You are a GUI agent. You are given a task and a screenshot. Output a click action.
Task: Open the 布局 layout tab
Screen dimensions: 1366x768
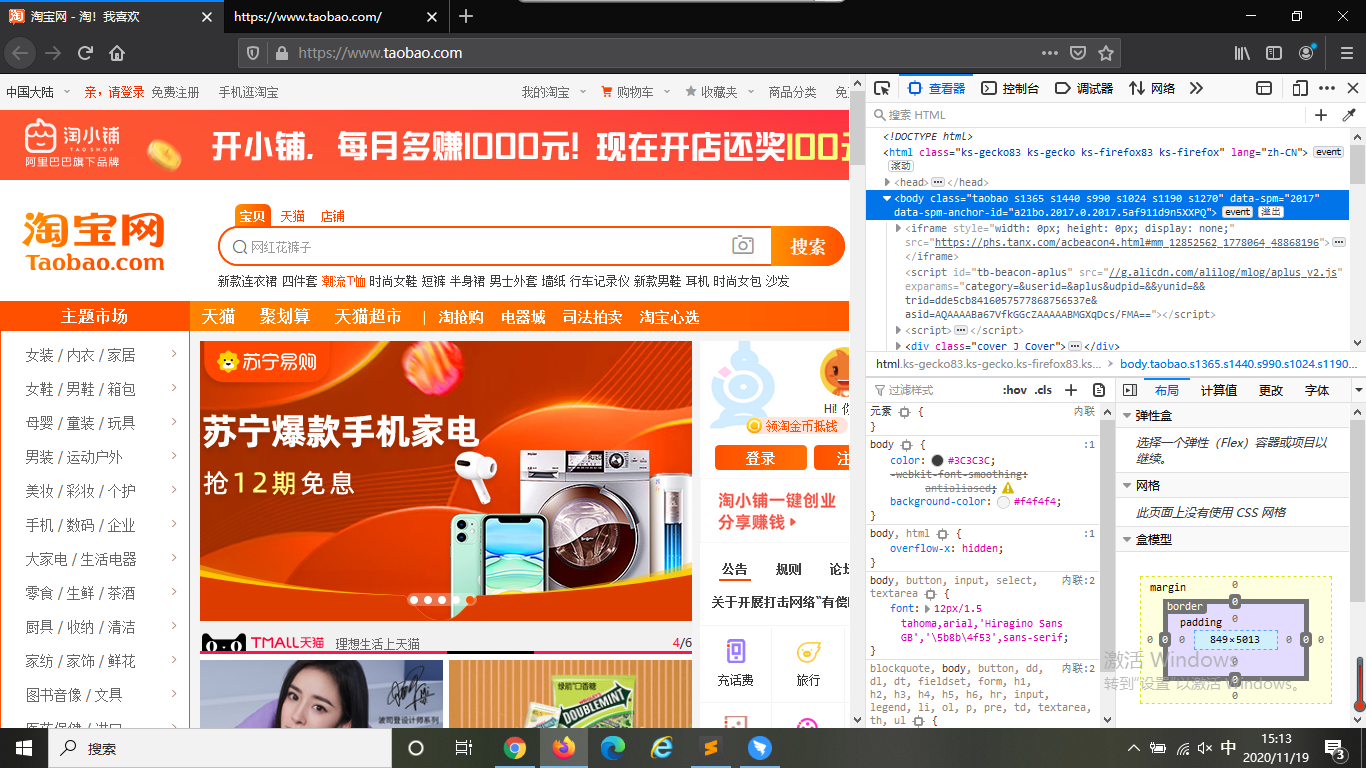coord(1166,390)
